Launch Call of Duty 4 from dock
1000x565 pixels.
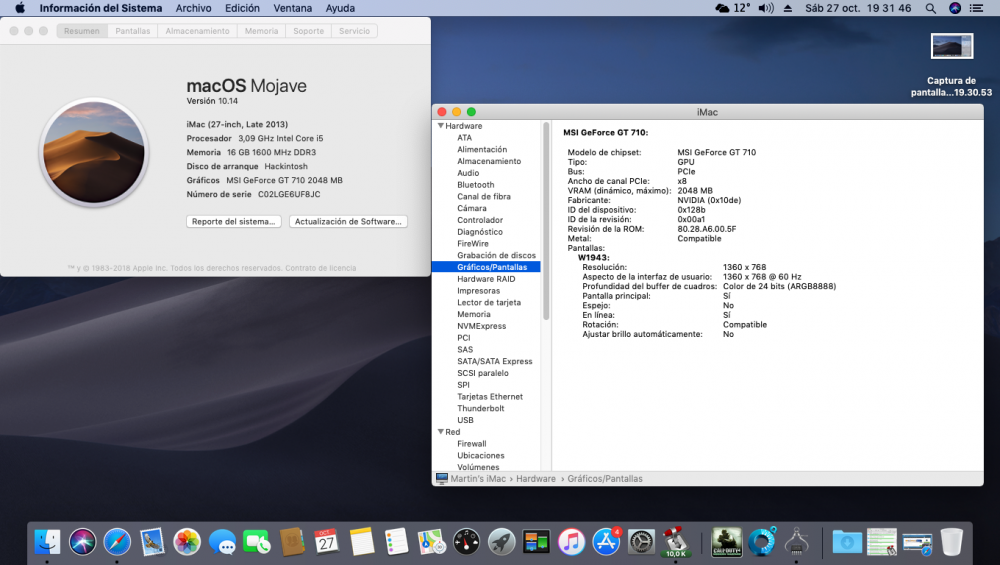click(x=726, y=542)
